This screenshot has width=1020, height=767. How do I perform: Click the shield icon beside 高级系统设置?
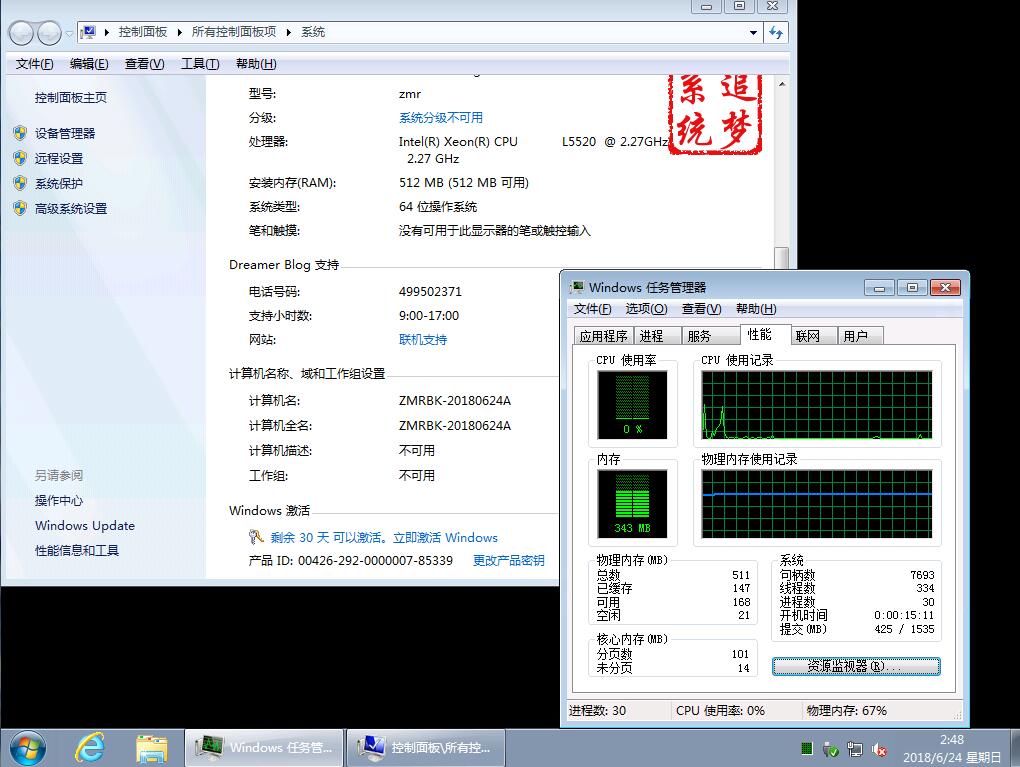(x=20, y=208)
